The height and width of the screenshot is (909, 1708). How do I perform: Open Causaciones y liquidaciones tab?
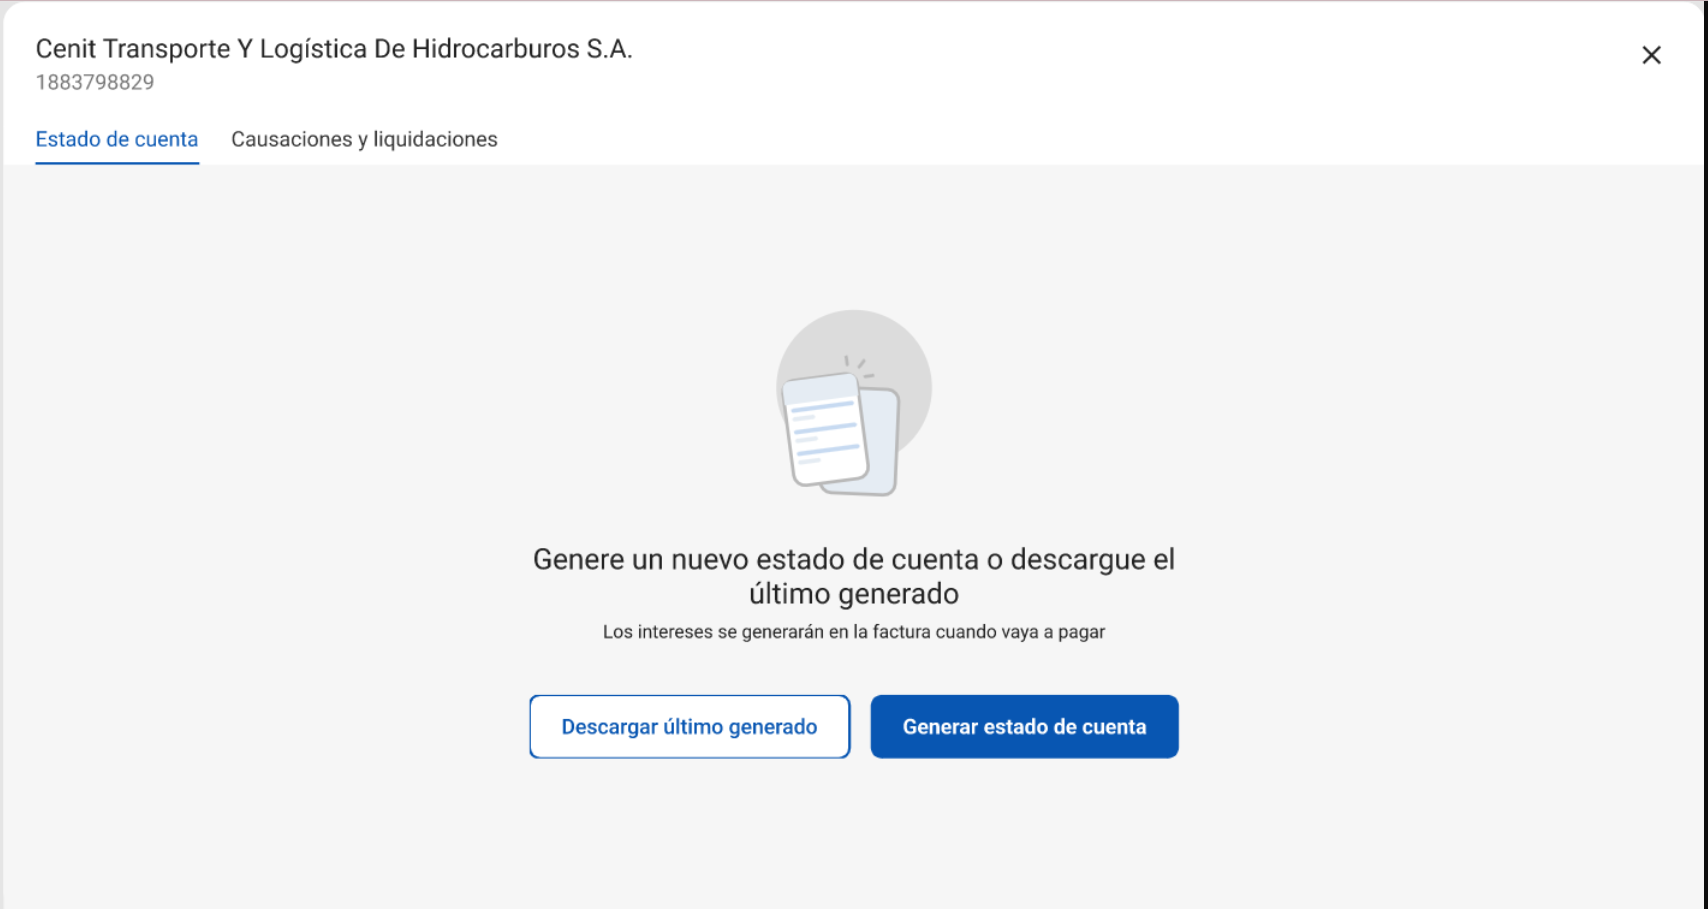364,139
